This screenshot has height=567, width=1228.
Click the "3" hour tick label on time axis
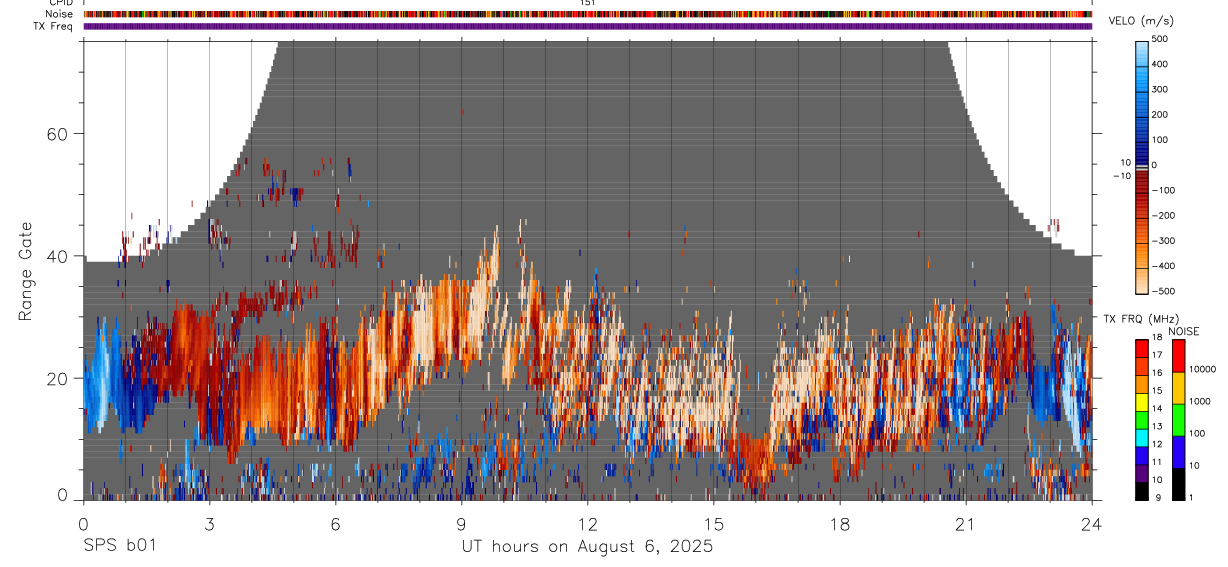click(209, 523)
